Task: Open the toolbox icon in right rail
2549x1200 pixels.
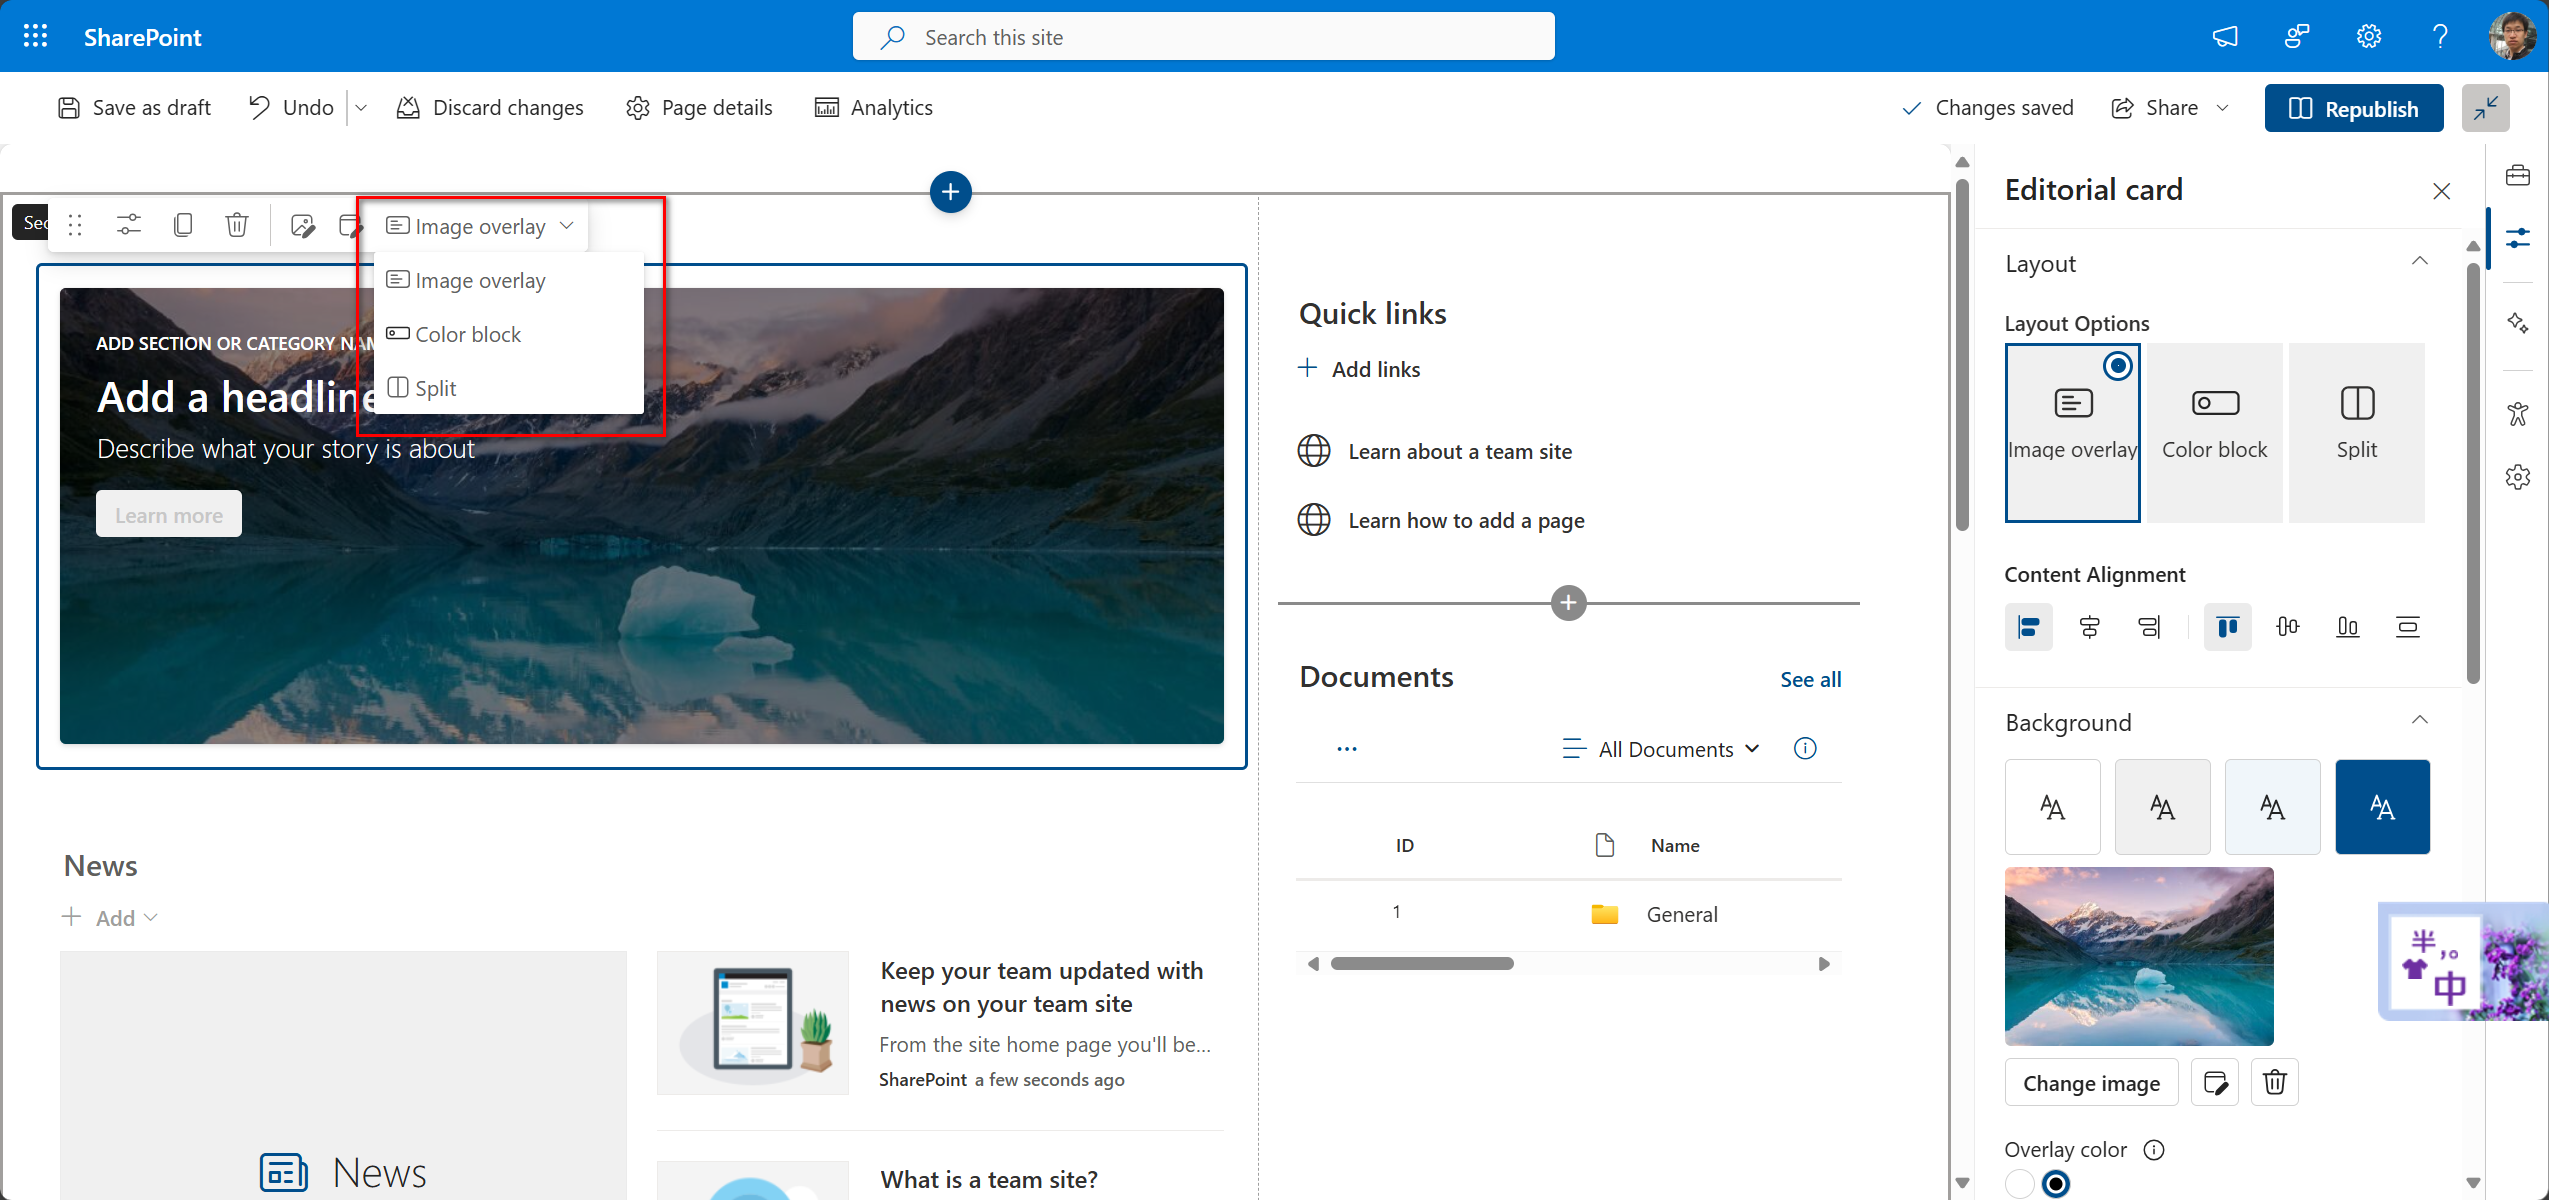Action: pos(2517,176)
